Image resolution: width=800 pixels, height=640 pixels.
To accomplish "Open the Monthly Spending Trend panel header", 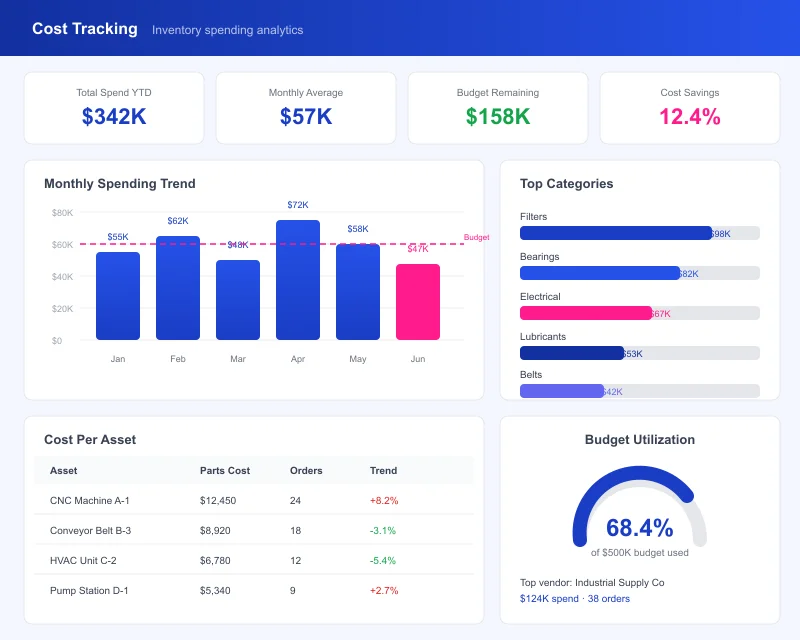I will [120, 184].
